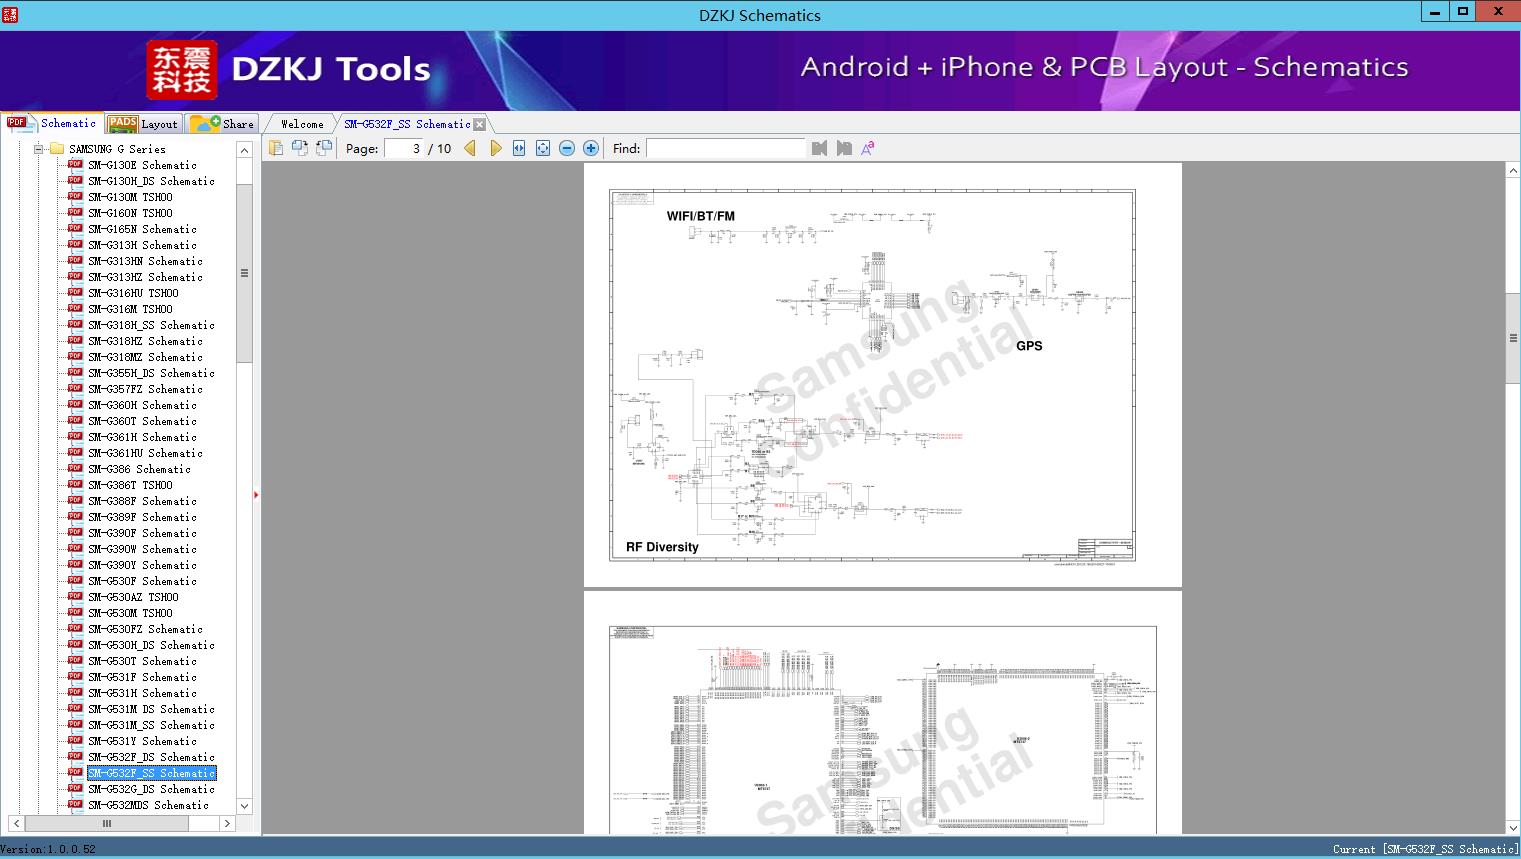This screenshot has height=859, width=1521.
Task: Zoom in with the plus icon
Action: 591,148
